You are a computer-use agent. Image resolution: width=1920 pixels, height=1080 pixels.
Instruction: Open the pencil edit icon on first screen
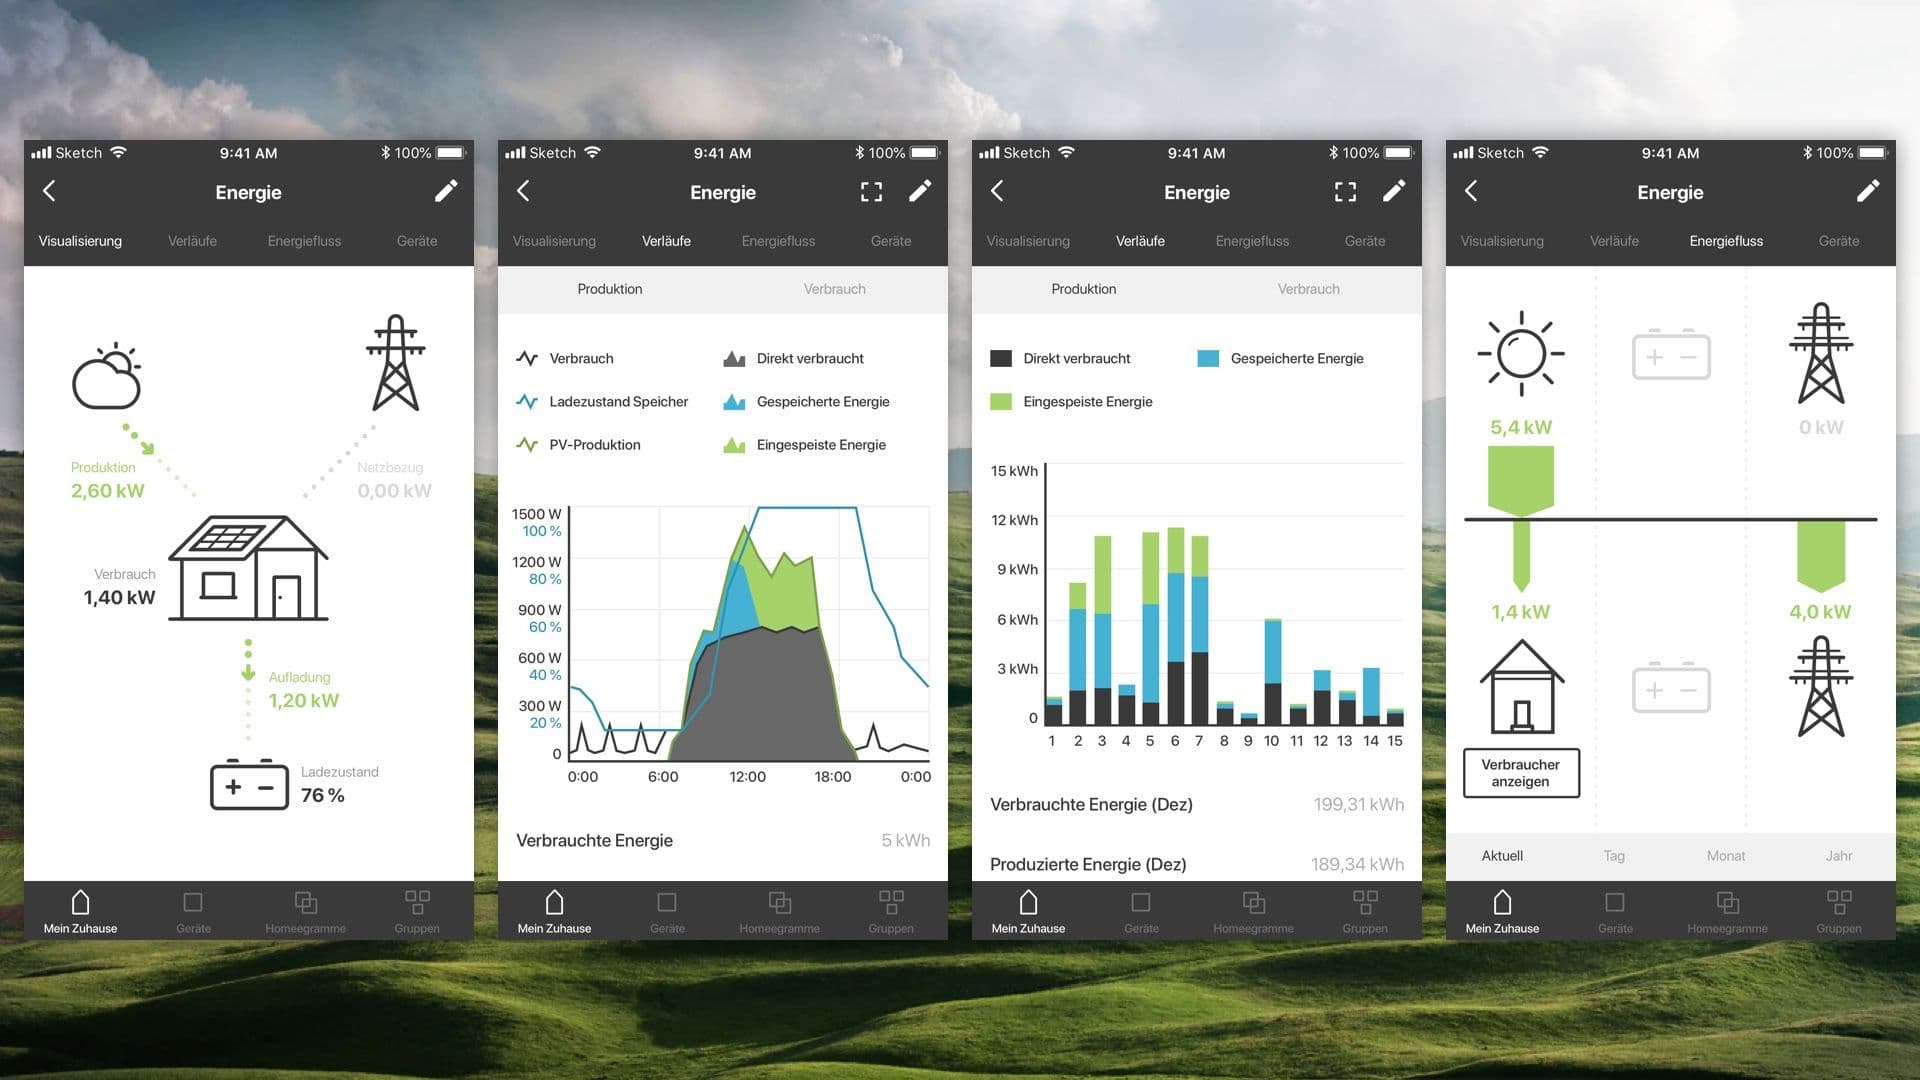tap(447, 191)
